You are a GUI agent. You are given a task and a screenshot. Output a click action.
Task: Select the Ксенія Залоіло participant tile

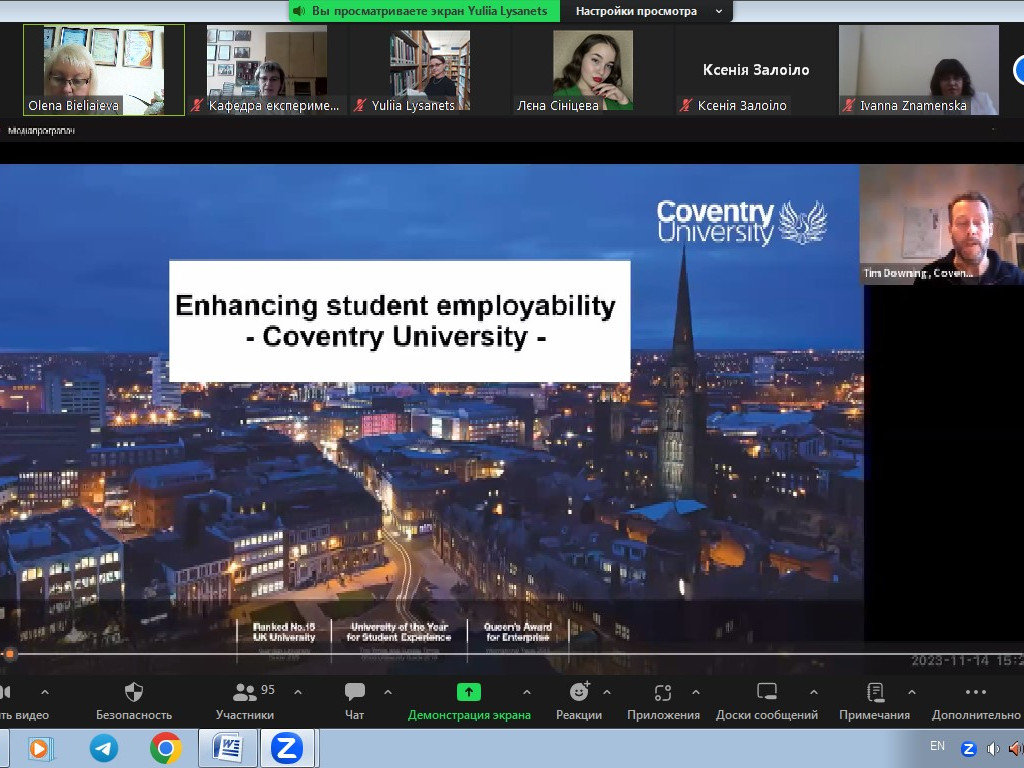[x=756, y=70]
